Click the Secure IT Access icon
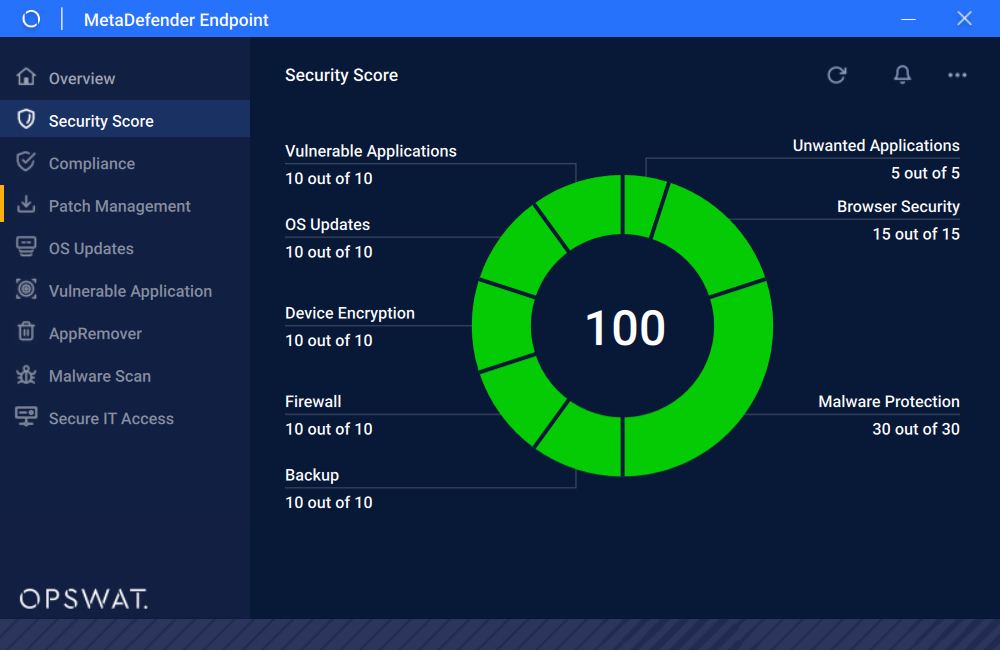 pyautogui.click(x=26, y=417)
